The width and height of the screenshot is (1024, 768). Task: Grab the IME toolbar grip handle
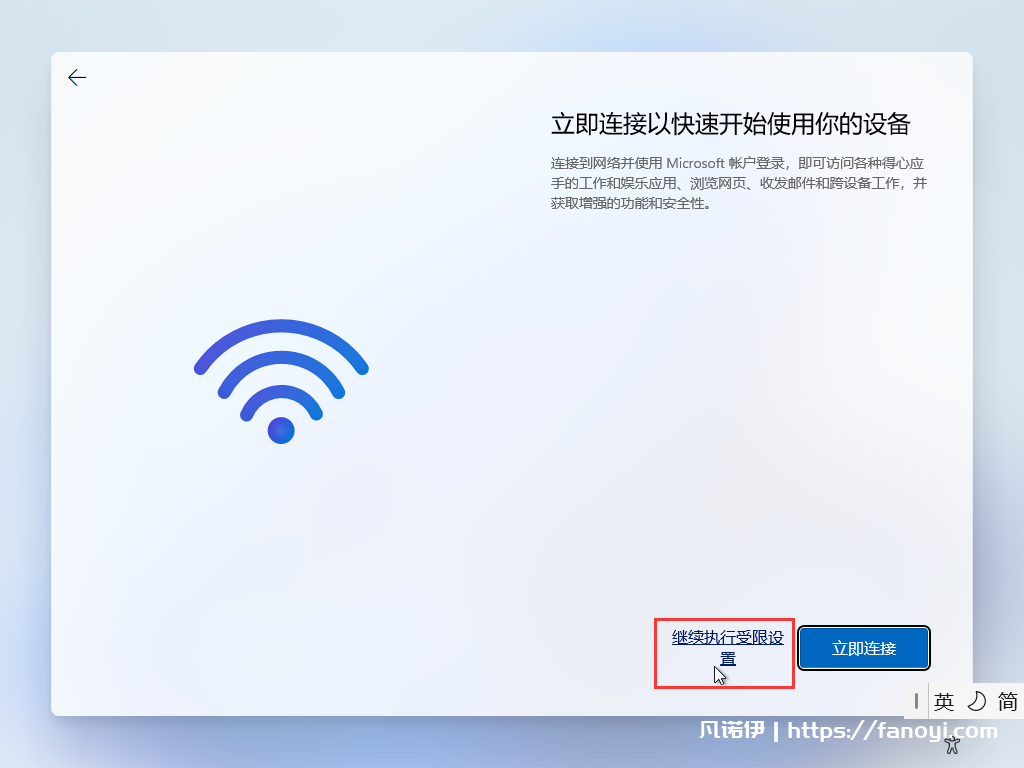[x=916, y=701]
